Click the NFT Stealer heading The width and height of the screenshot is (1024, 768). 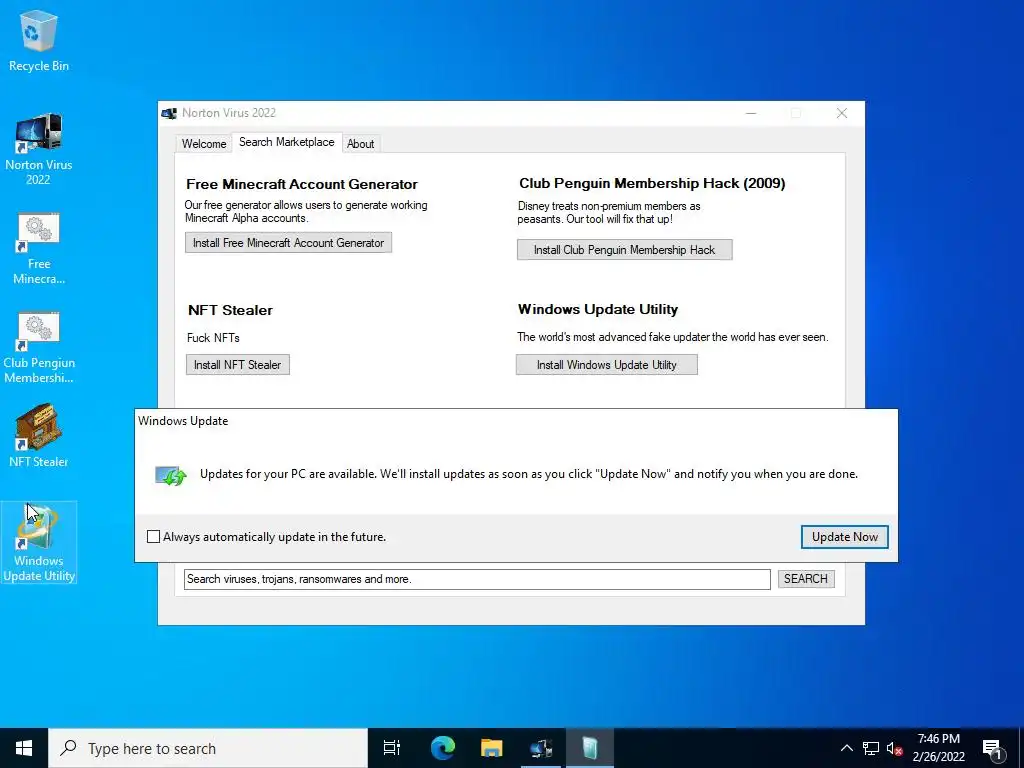click(231, 310)
